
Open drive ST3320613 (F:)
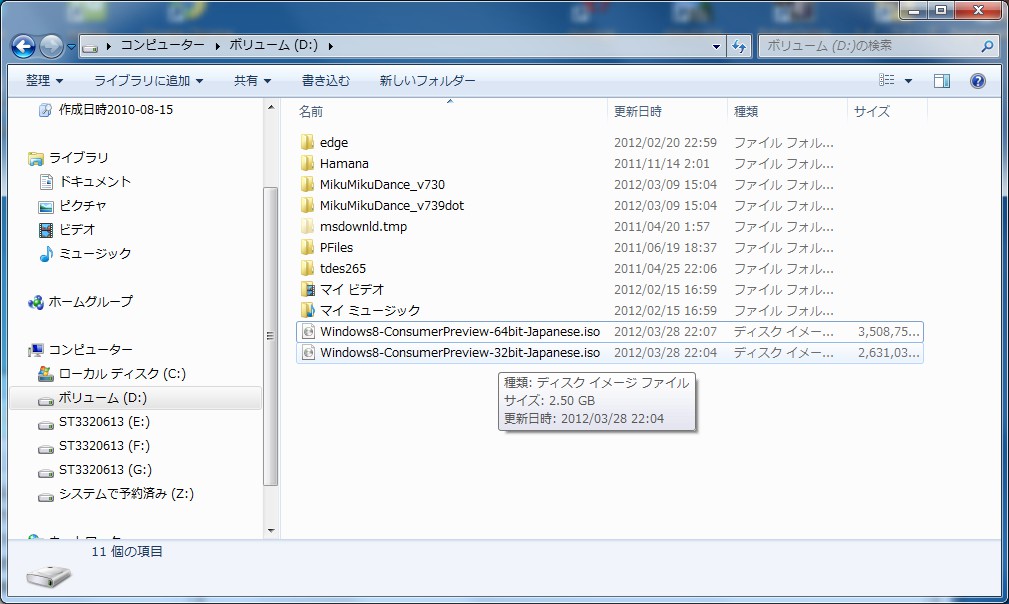pyautogui.click(x=104, y=446)
